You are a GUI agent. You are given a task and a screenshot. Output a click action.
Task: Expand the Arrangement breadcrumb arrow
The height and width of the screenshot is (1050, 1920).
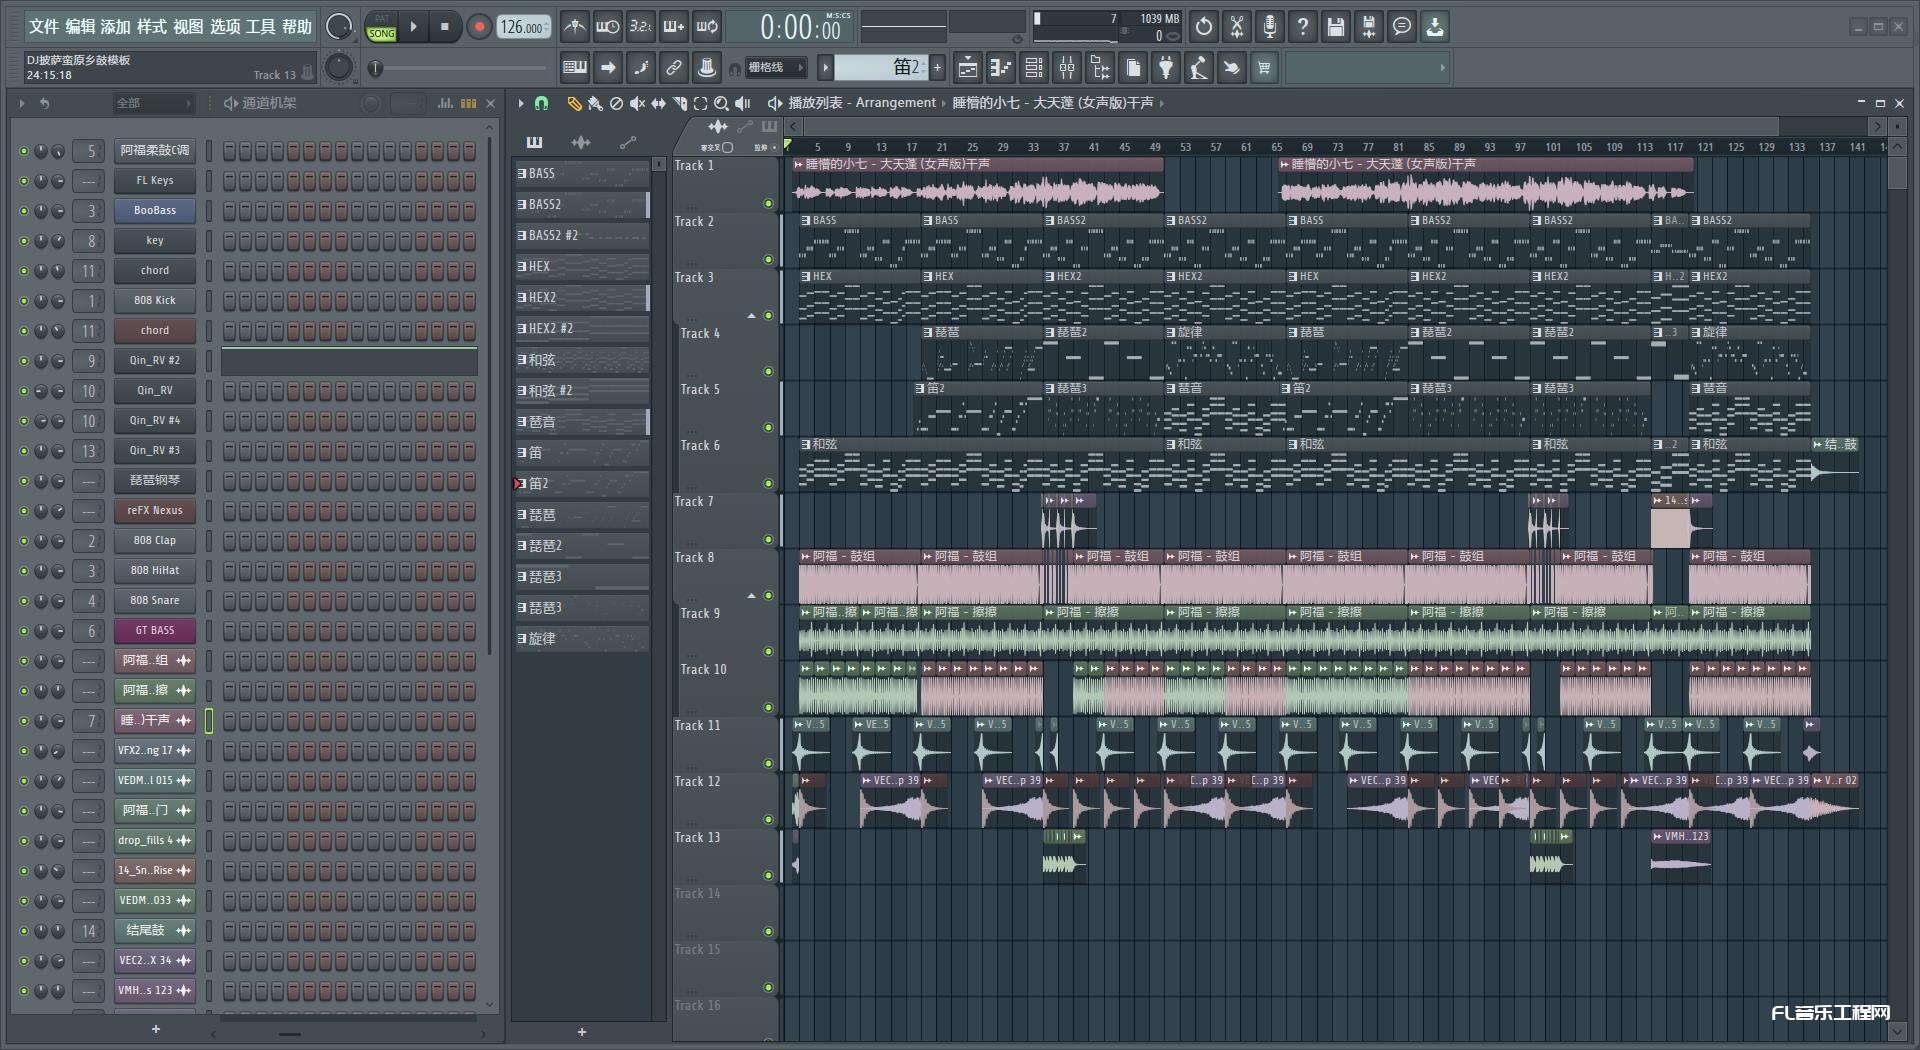coord(943,103)
